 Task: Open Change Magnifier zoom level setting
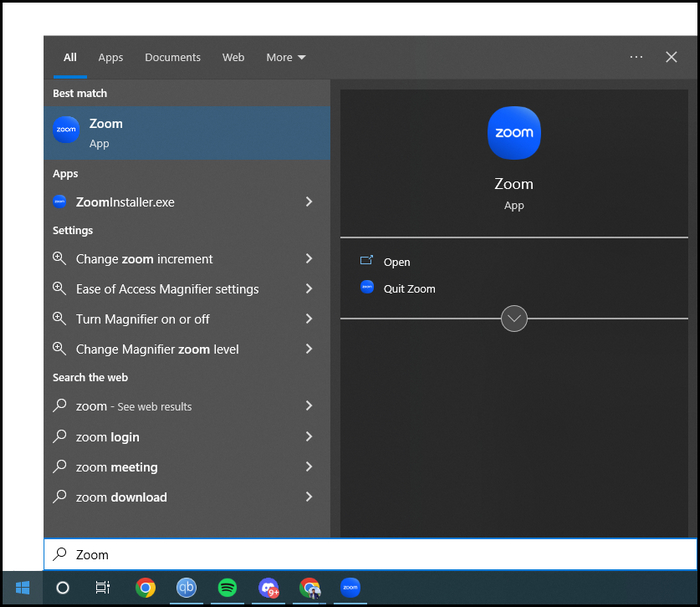pyautogui.click(x=187, y=349)
